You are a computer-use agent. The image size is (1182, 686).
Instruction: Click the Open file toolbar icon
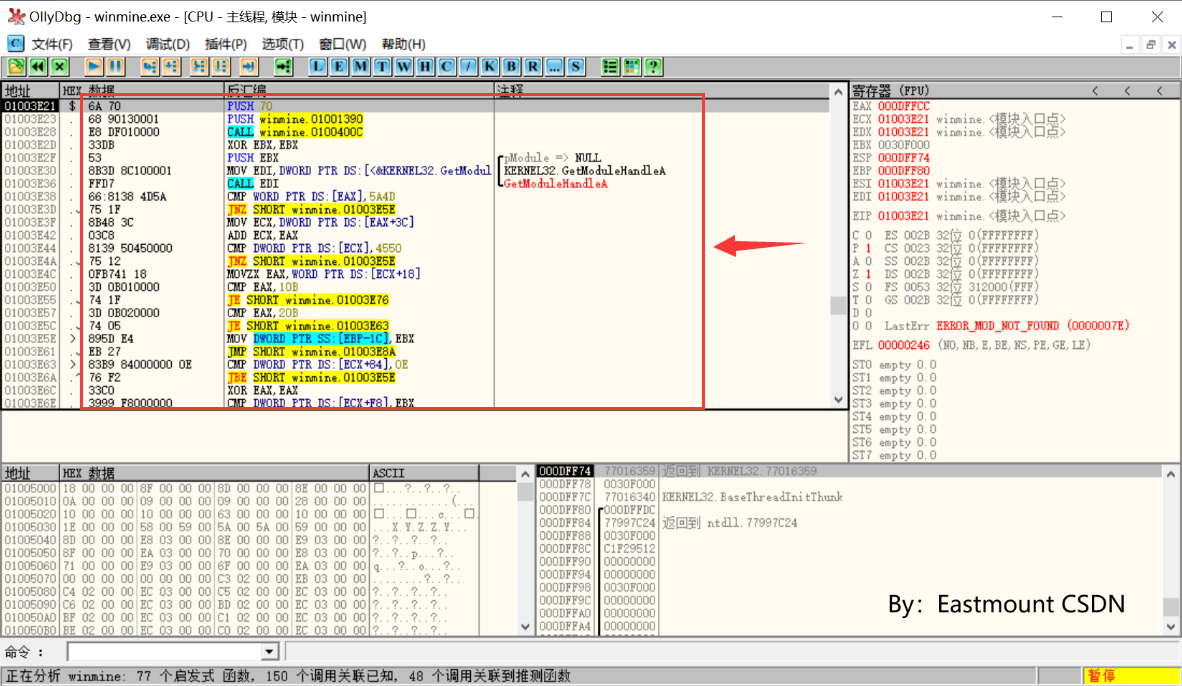click(x=16, y=66)
